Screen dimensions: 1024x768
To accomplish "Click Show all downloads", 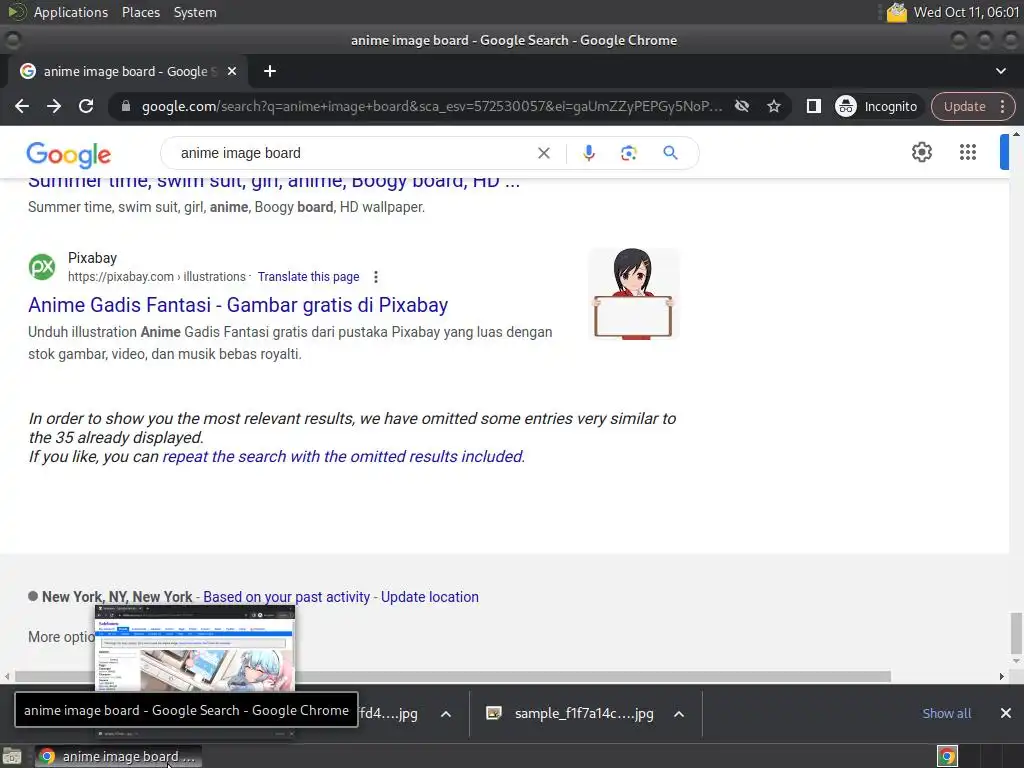I will pos(946,714).
